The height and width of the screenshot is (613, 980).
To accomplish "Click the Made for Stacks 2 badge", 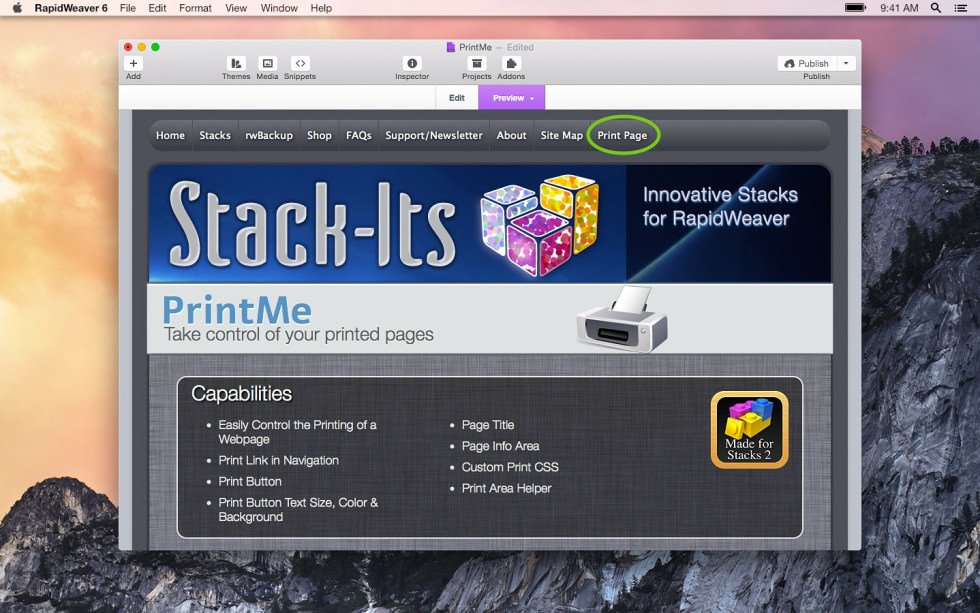I will [x=749, y=430].
